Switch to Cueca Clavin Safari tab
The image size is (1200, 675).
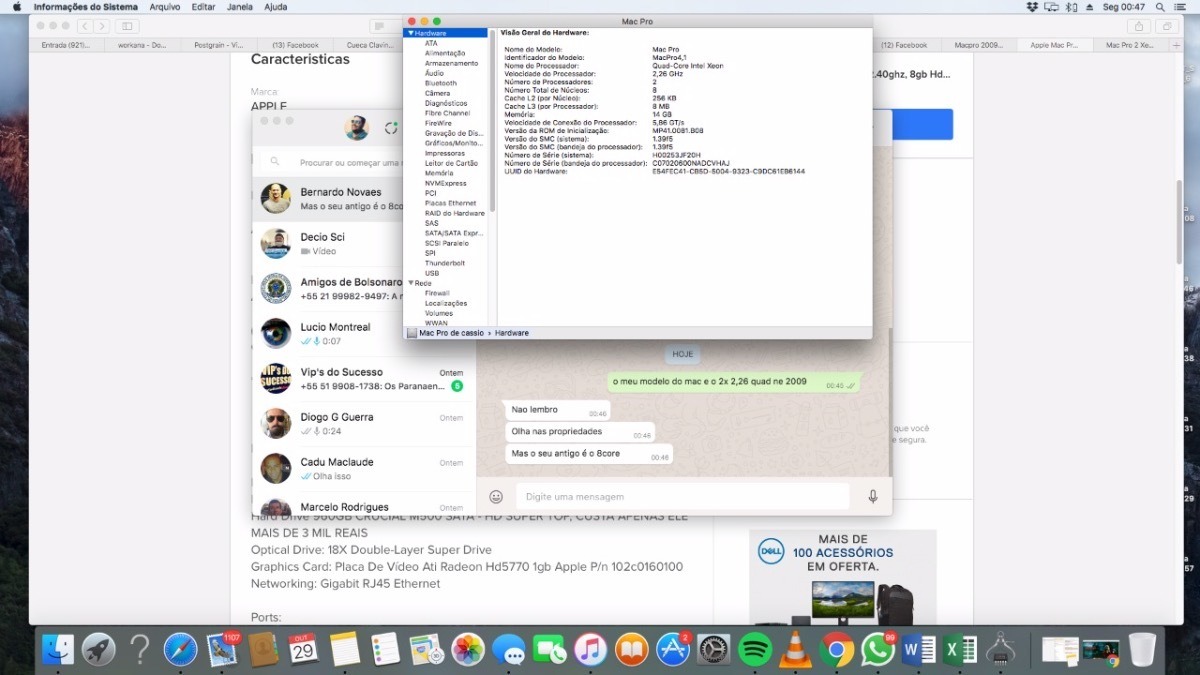coord(370,45)
